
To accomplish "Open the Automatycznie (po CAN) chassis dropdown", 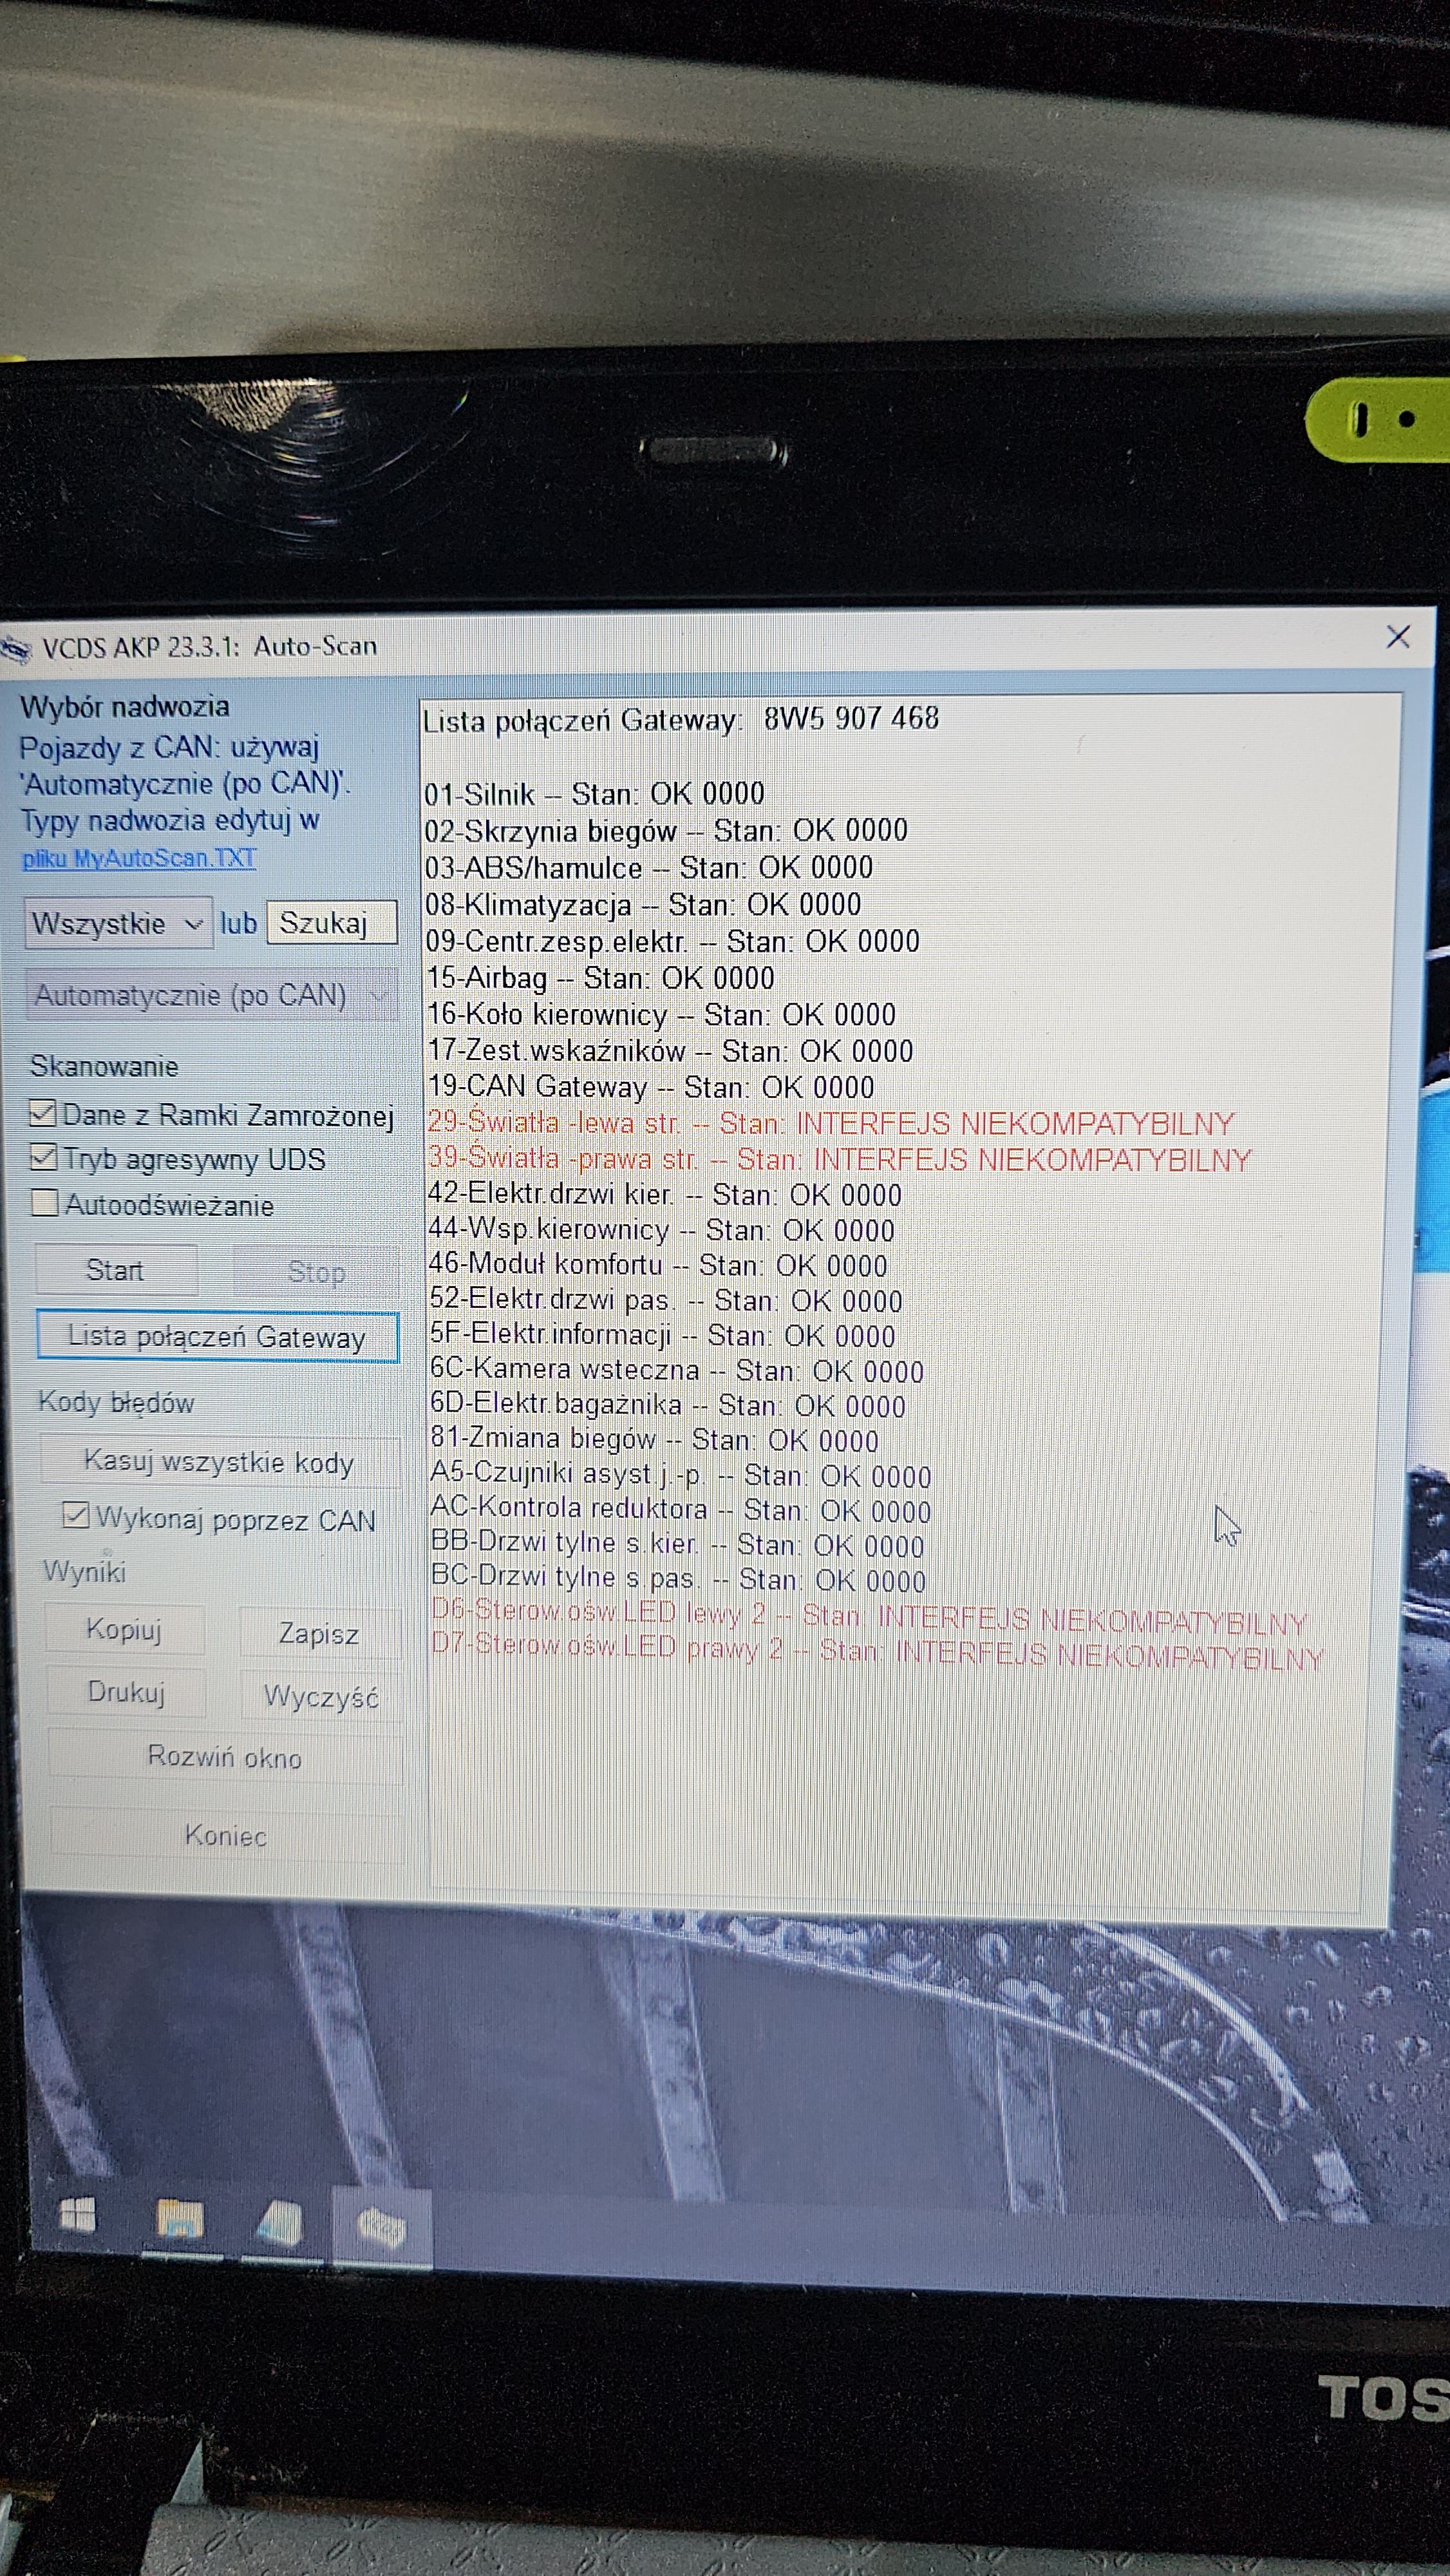I will (211, 995).
